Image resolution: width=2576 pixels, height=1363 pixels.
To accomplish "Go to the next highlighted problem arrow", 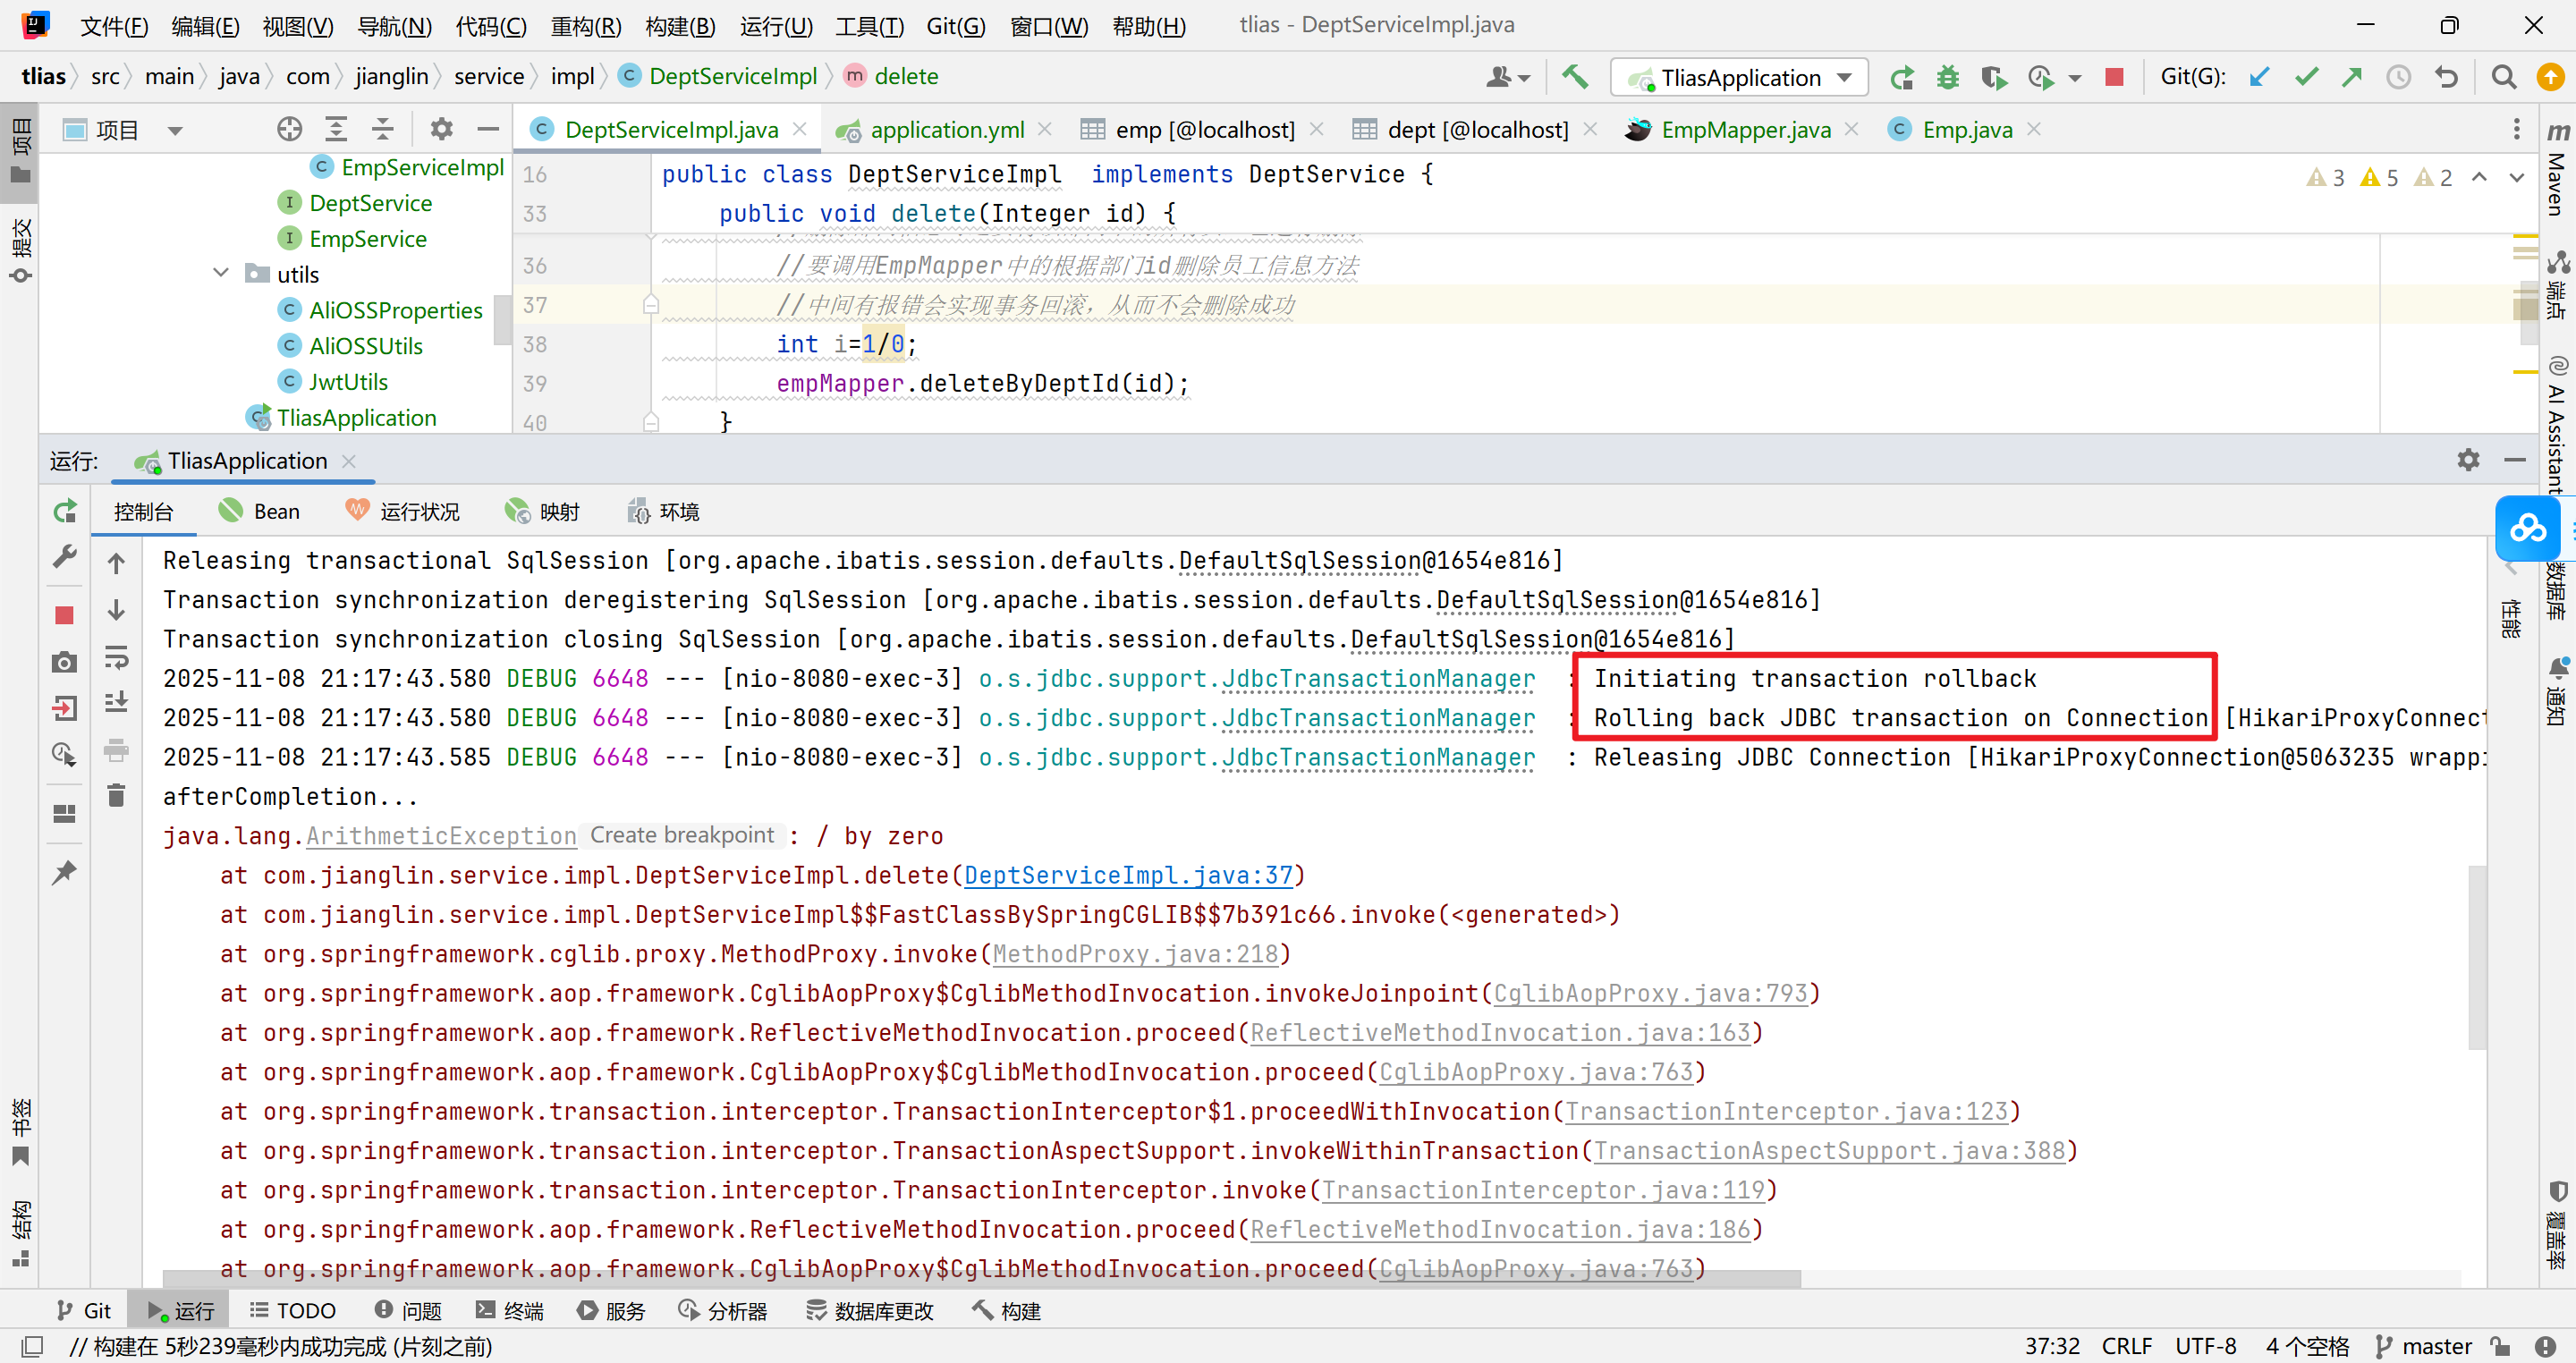I will (2517, 177).
